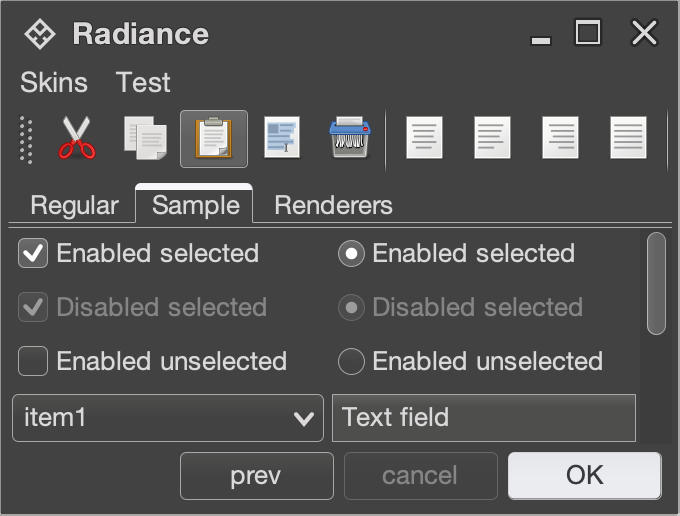Center text using toolbar icon

[492, 138]
